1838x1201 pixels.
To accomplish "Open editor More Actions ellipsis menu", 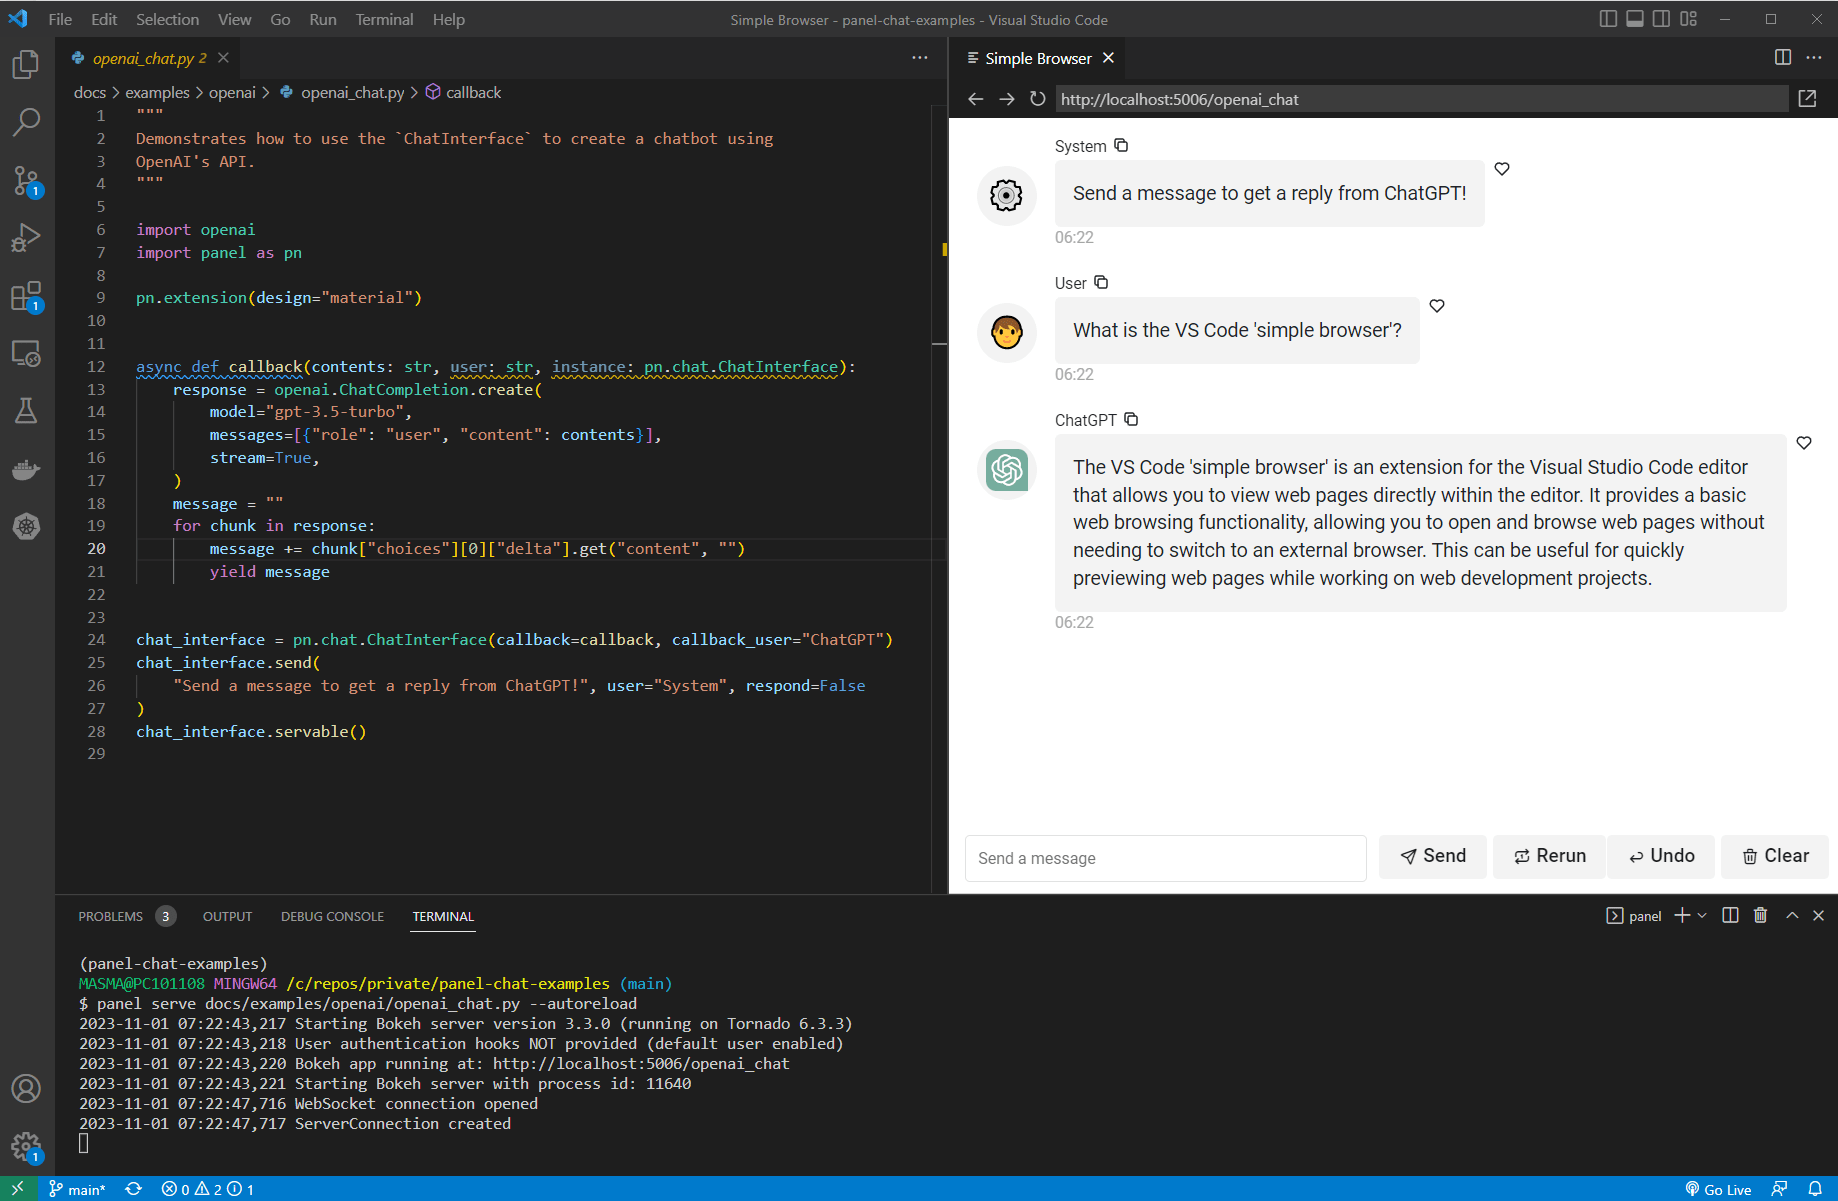I will [x=920, y=58].
